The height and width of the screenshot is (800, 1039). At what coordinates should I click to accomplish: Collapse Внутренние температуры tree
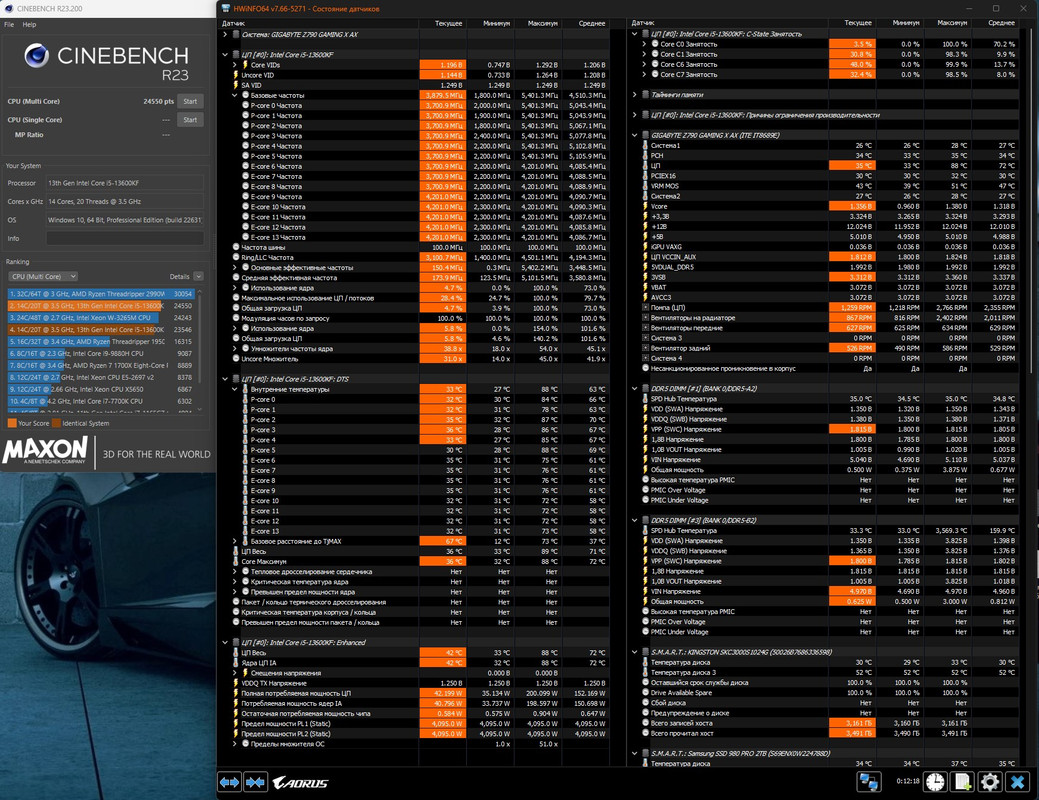[x=235, y=390]
